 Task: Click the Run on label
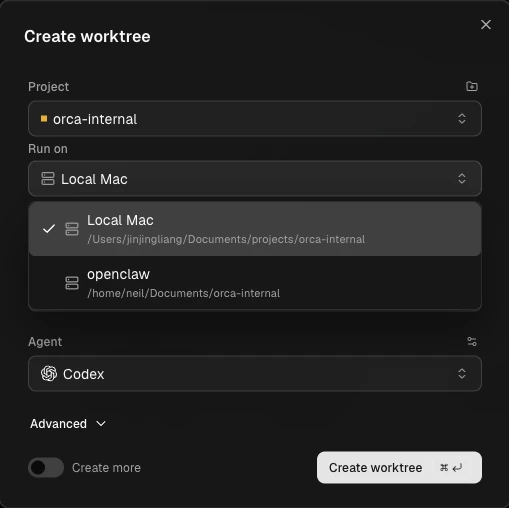[48, 149]
